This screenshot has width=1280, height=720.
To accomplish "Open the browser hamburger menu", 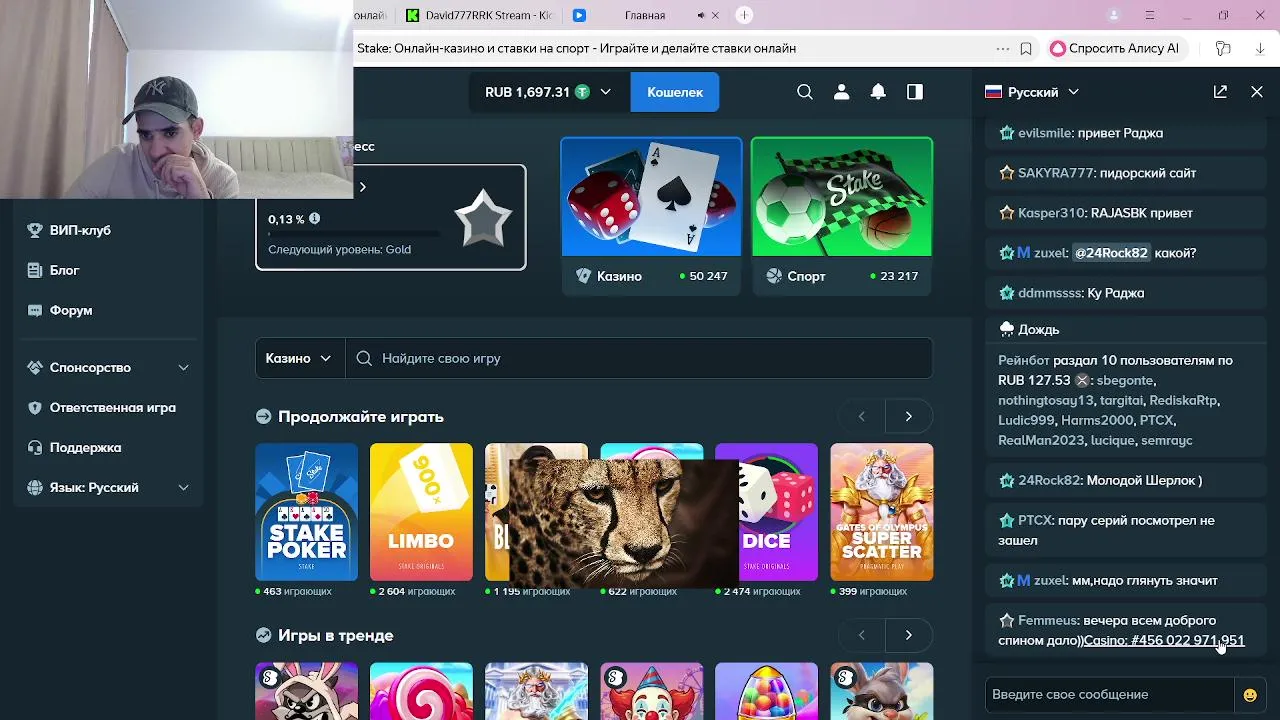I will click(x=1150, y=15).
